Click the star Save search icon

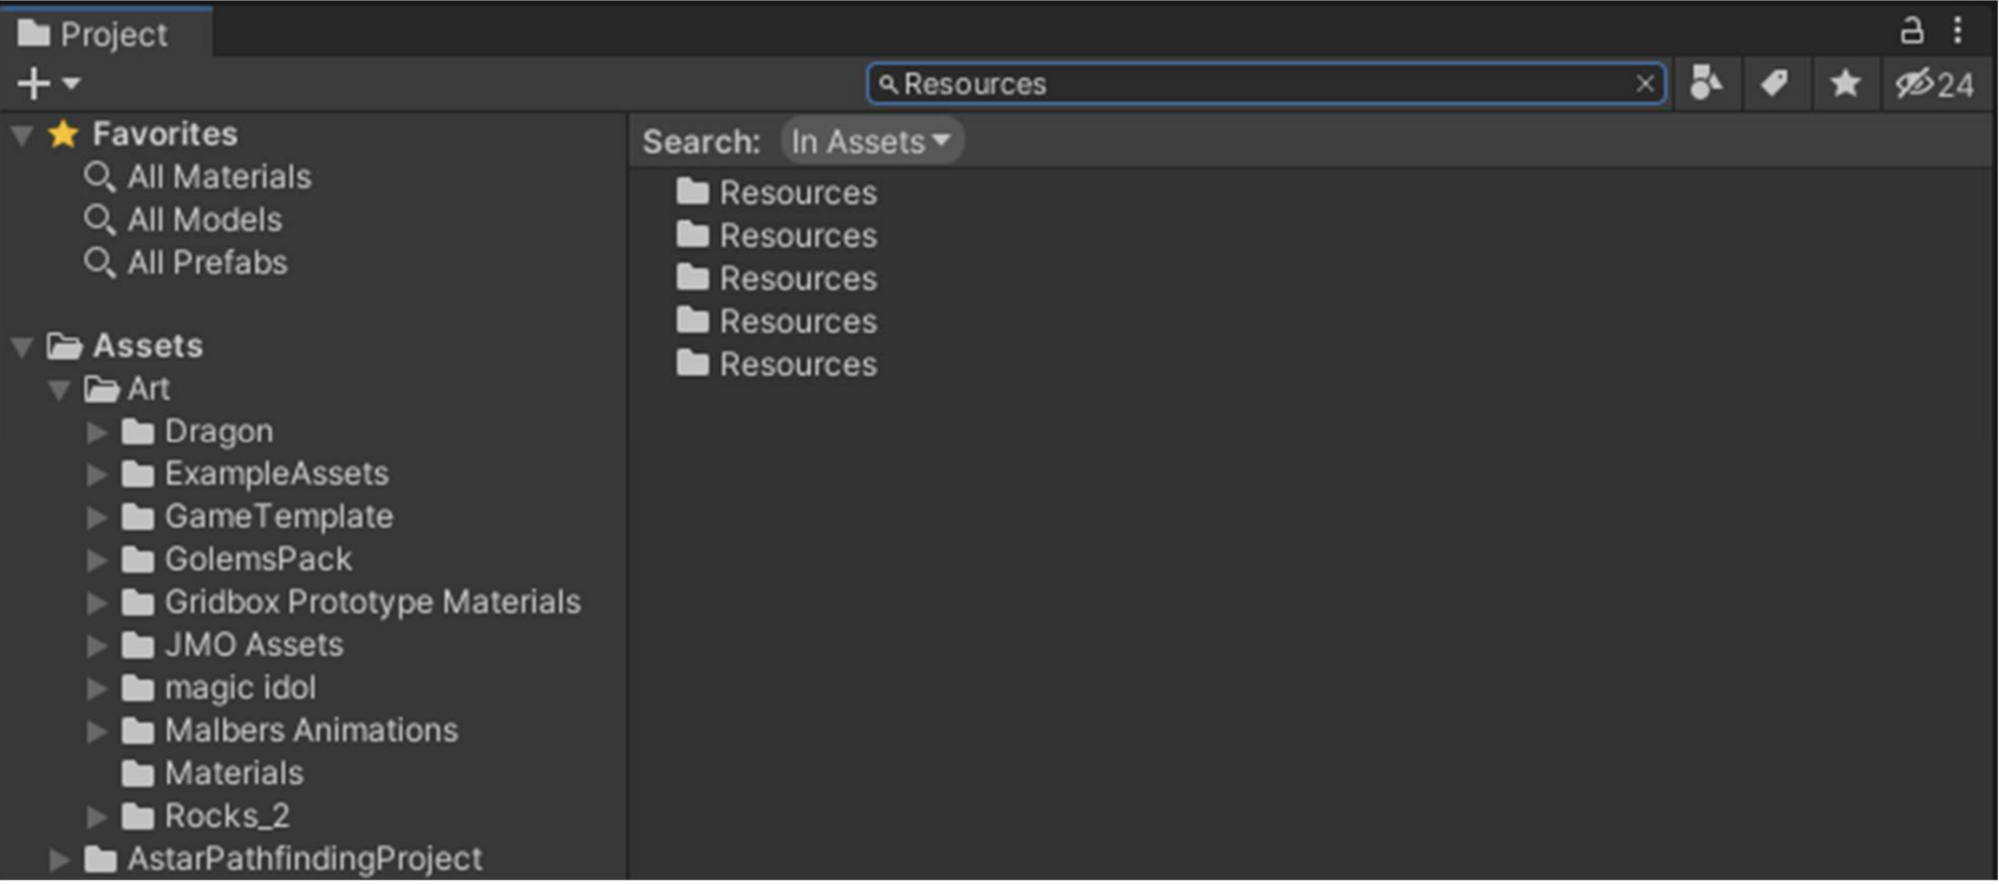click(x=1845, y=84)
